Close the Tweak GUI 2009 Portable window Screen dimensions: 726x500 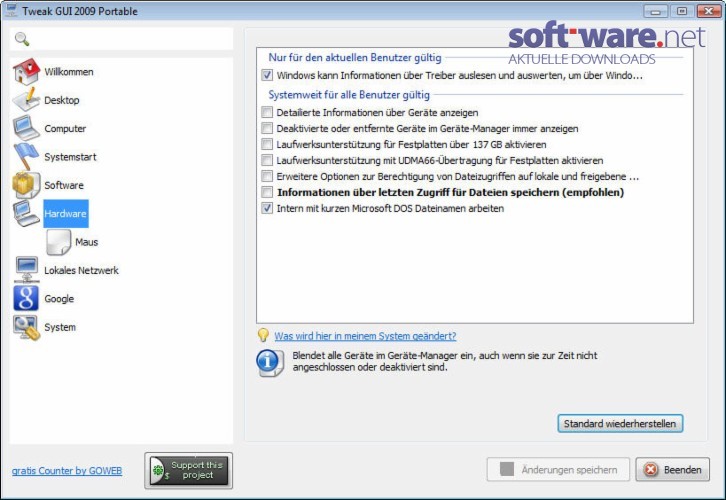coord(708,11)
